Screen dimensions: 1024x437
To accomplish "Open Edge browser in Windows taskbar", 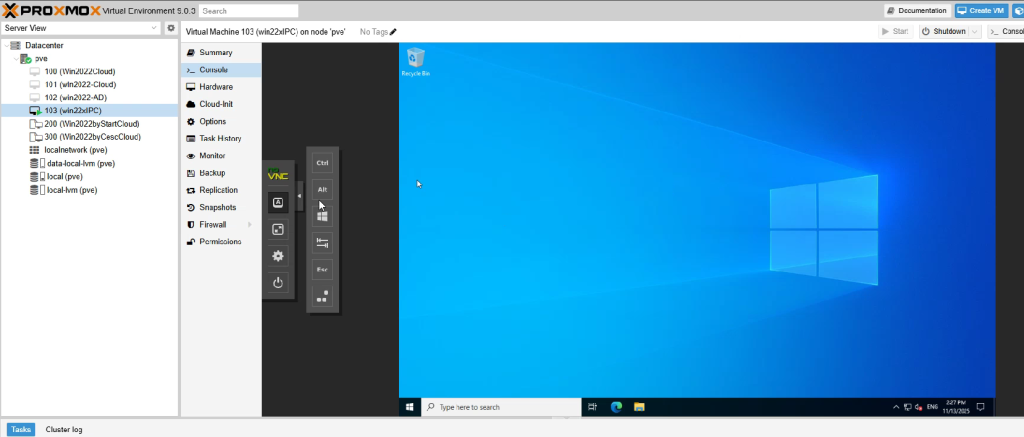I will [616, 407].
